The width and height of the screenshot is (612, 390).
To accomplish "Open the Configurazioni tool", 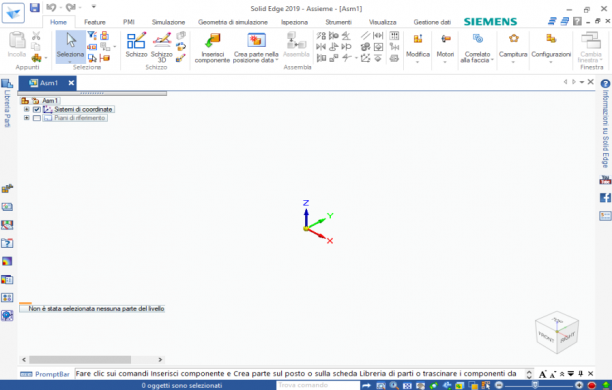I will tap(551, 45).
